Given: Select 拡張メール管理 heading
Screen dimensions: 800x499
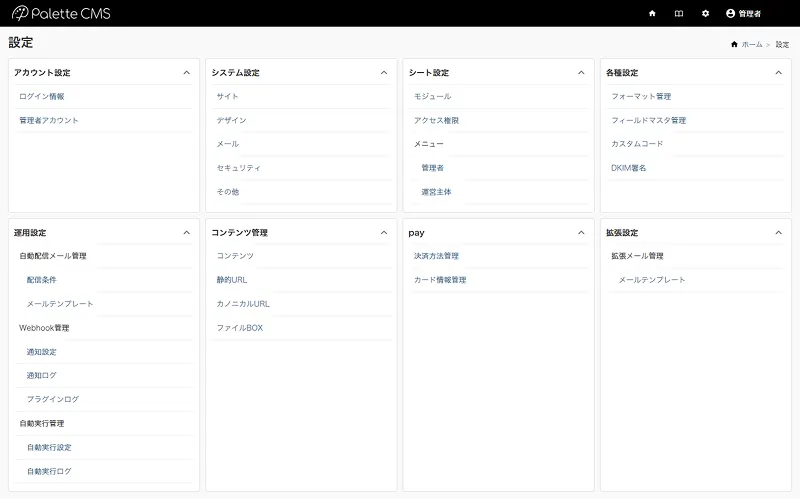Looking at the screenshot, I should (x=637, y=256).
